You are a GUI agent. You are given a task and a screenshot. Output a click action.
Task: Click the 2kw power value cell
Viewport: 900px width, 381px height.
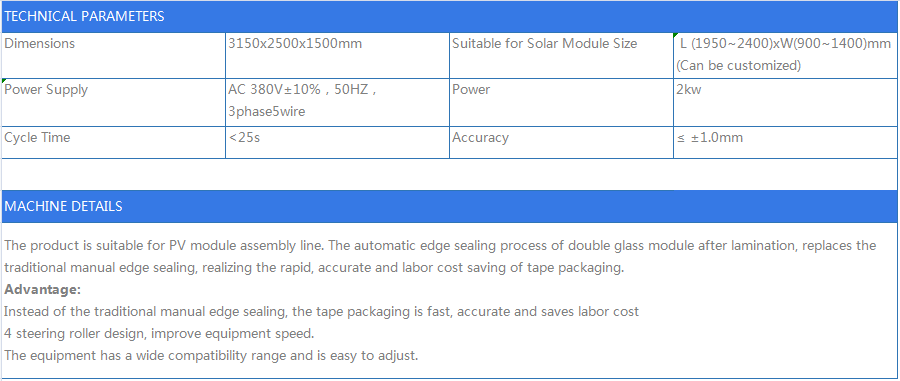[x=785, y=102]
